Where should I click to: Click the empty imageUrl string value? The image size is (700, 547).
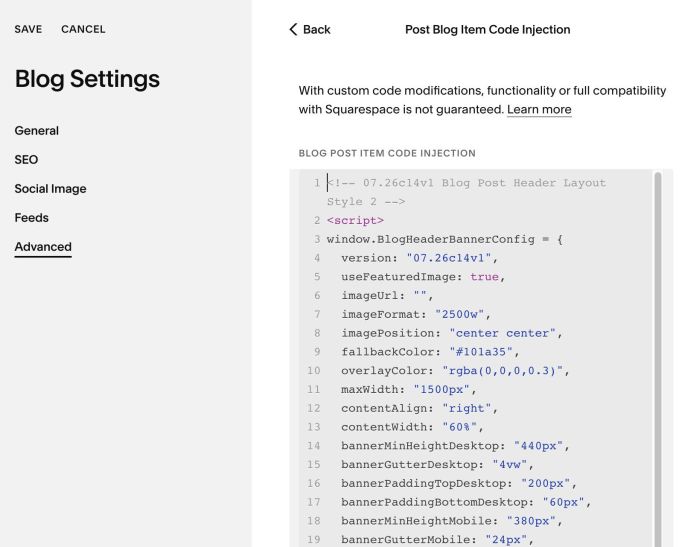(420, 296)
